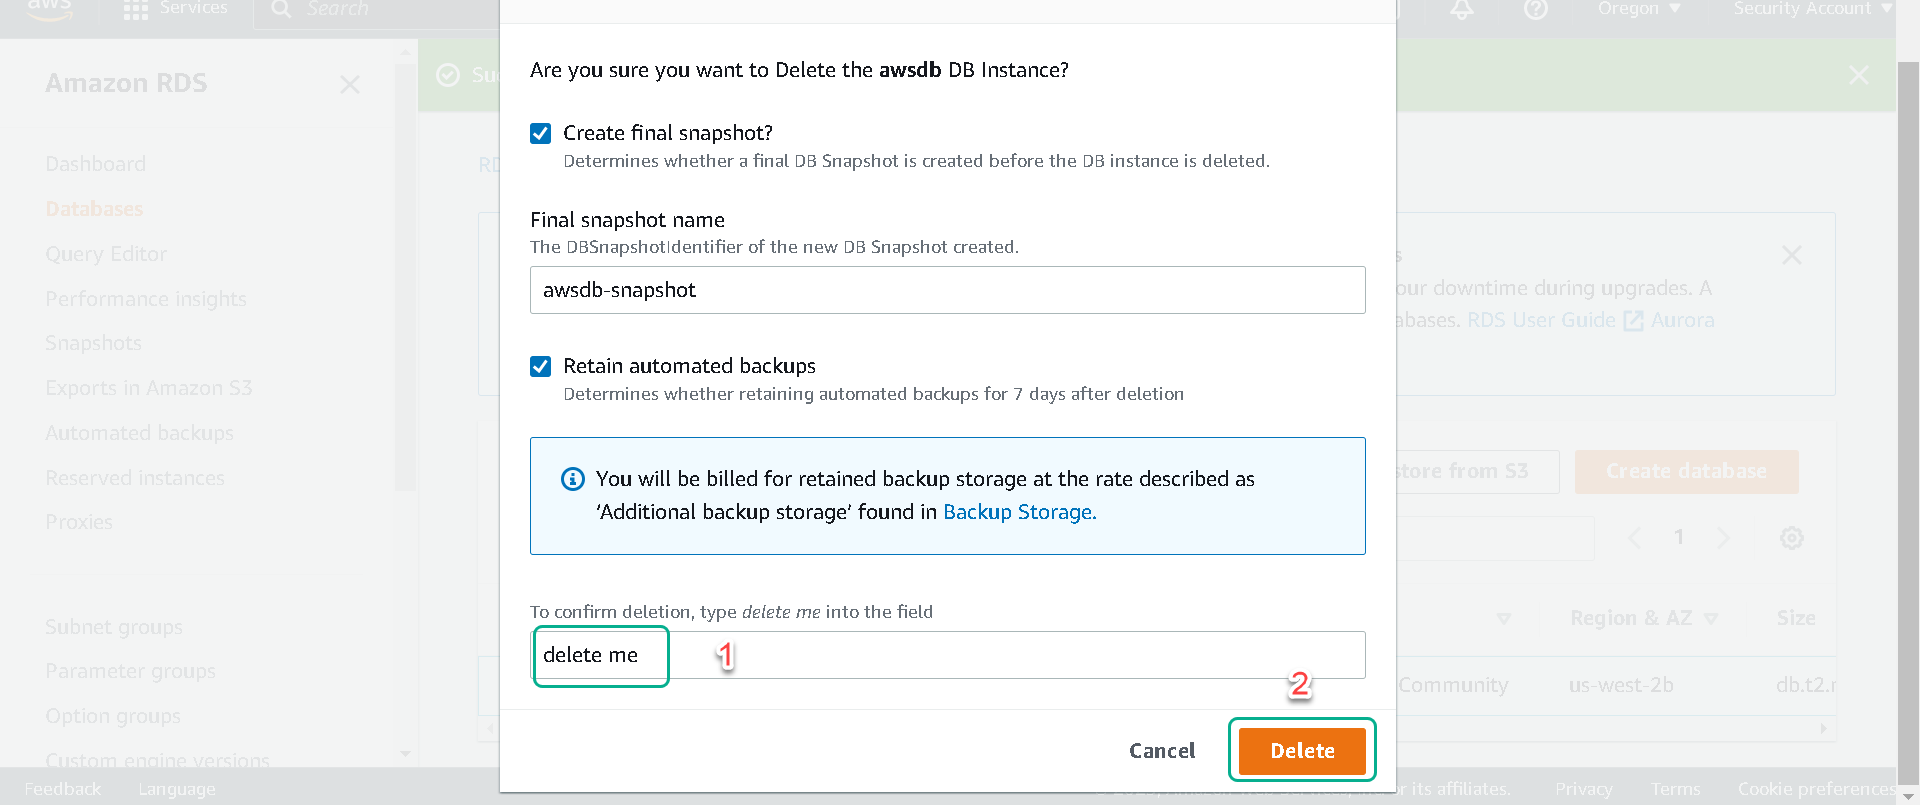The width and height of the screenshot is (1920, 805).
Task: Click the sidebar scroll down arrow
Action: [x=405, y=754]
